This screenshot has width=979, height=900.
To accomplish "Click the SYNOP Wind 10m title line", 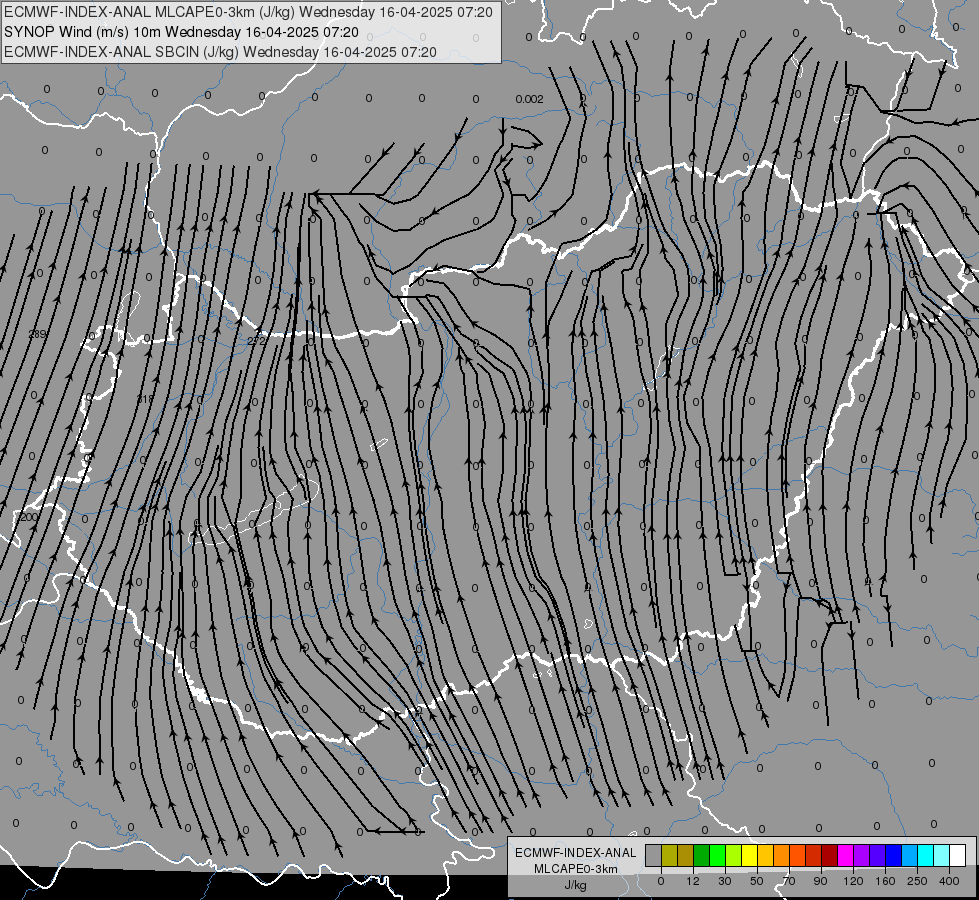I will [181, 32].
